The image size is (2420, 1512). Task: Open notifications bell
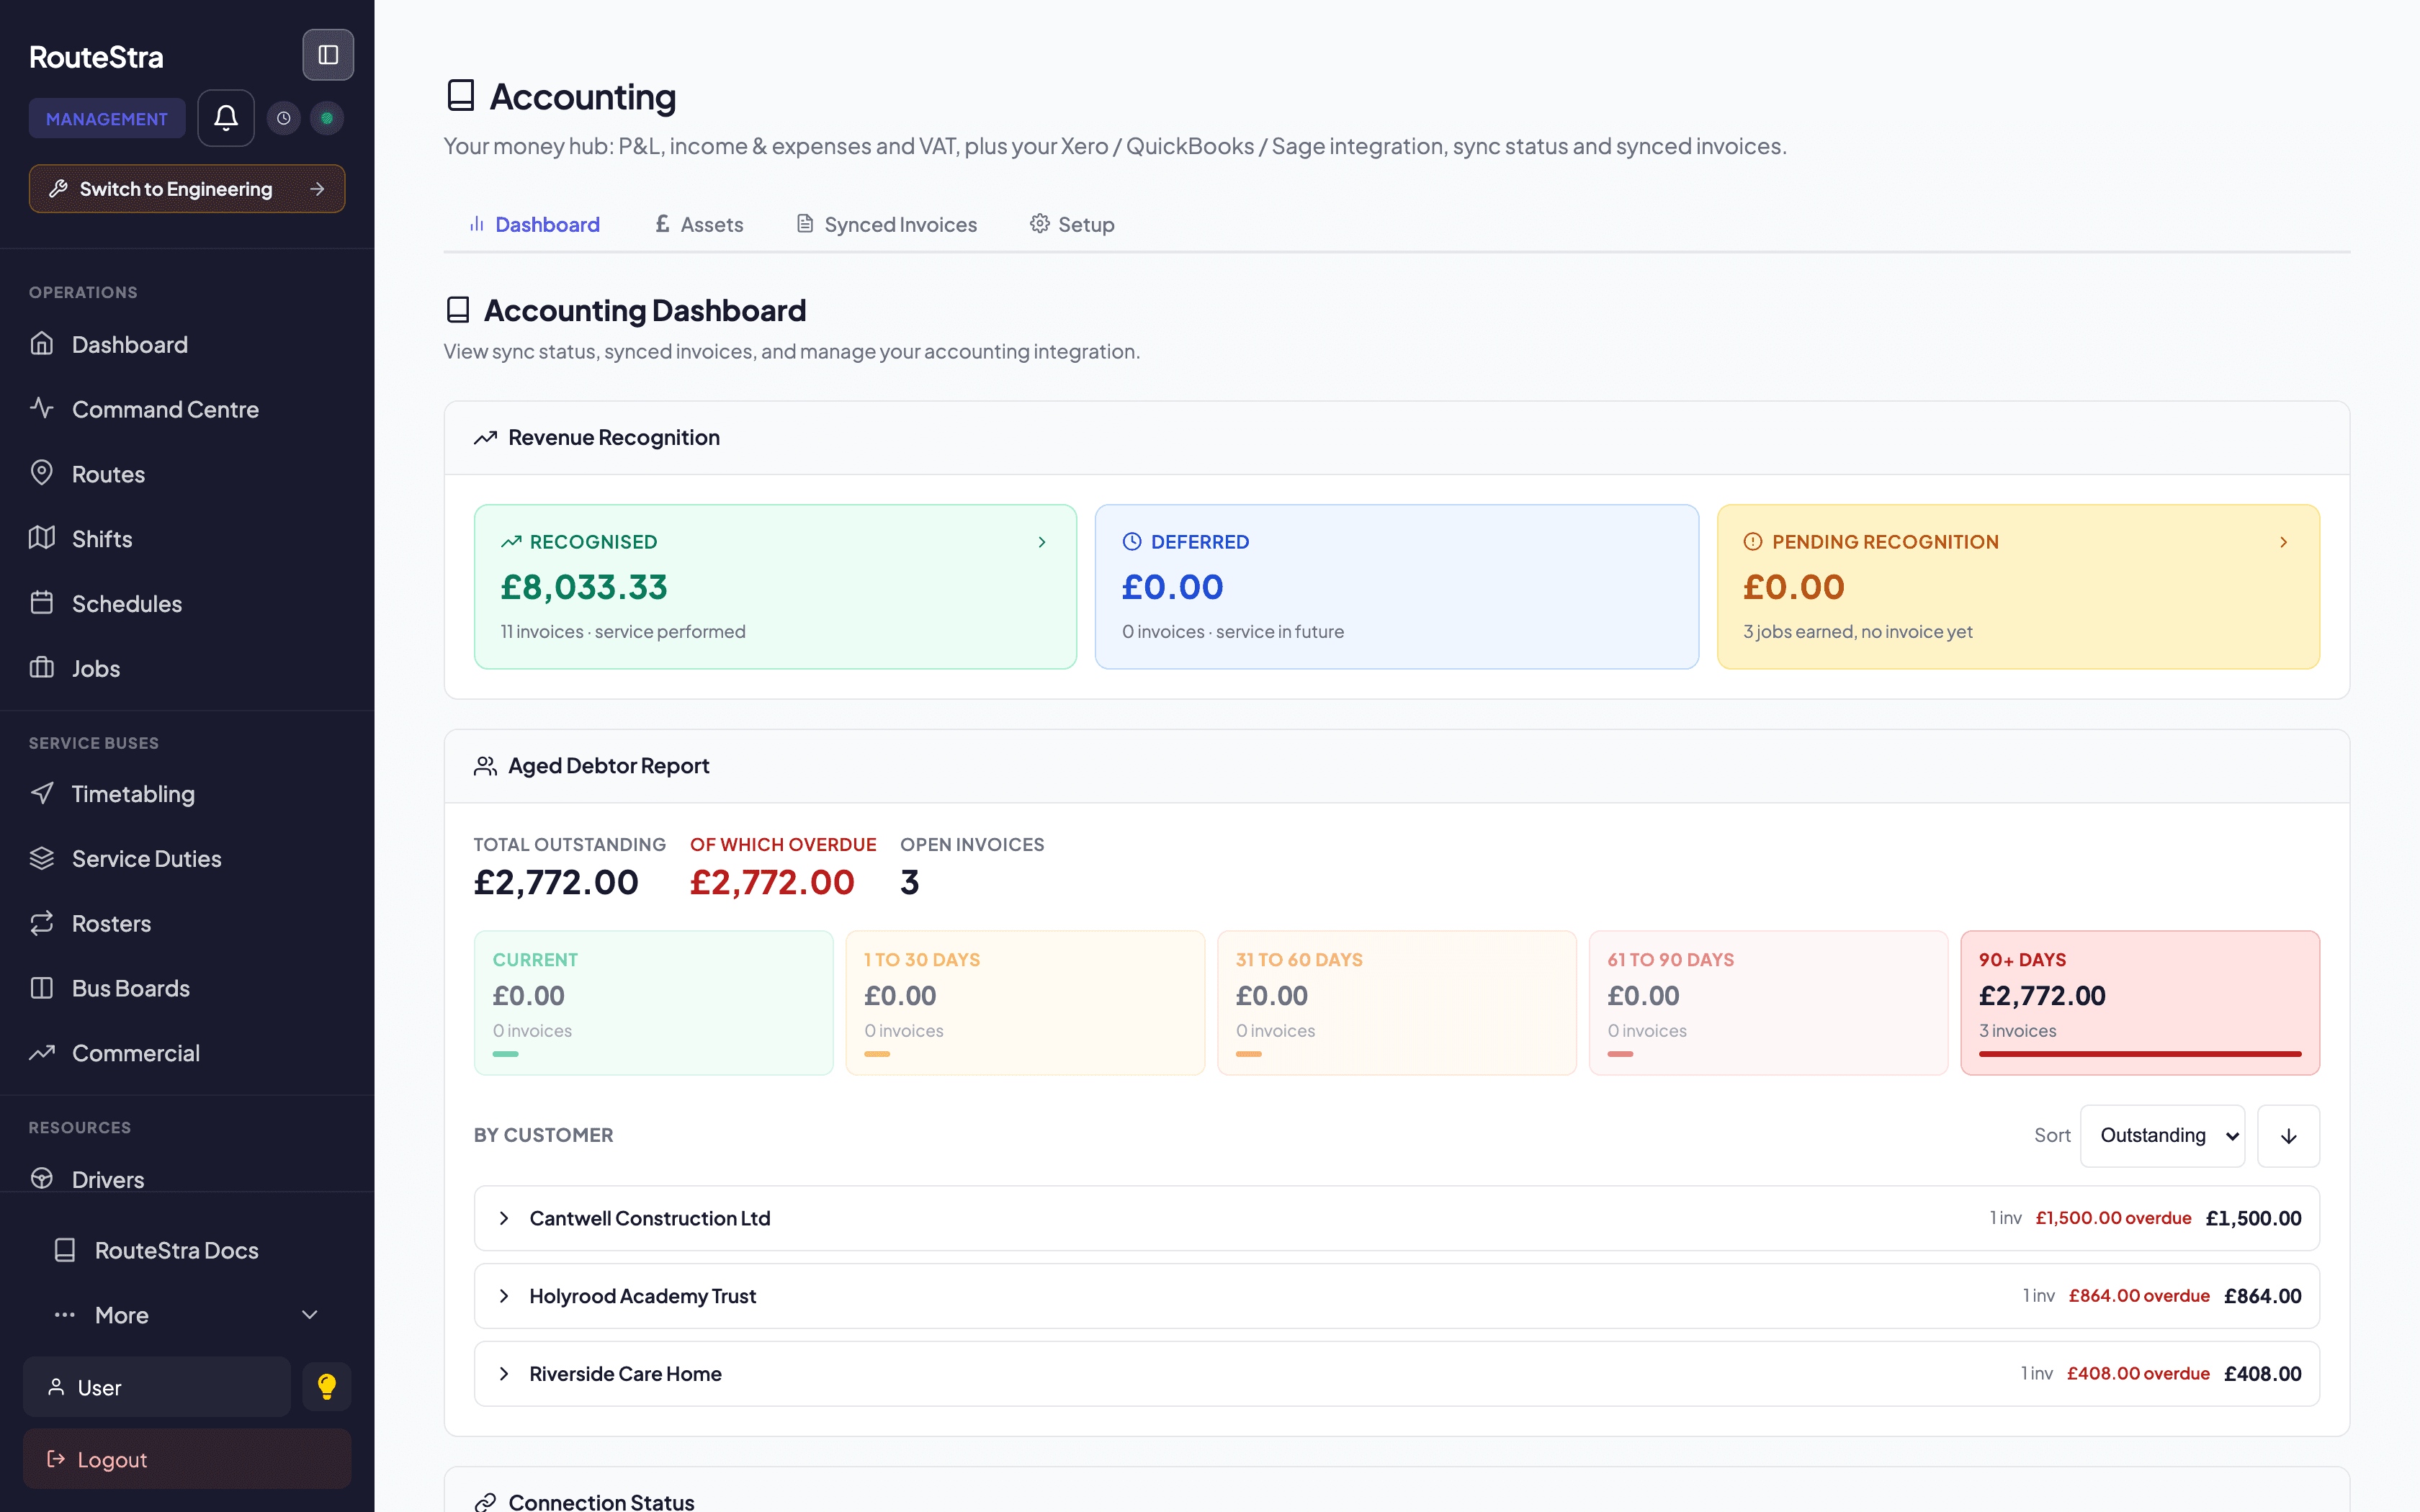pos(226,118)
